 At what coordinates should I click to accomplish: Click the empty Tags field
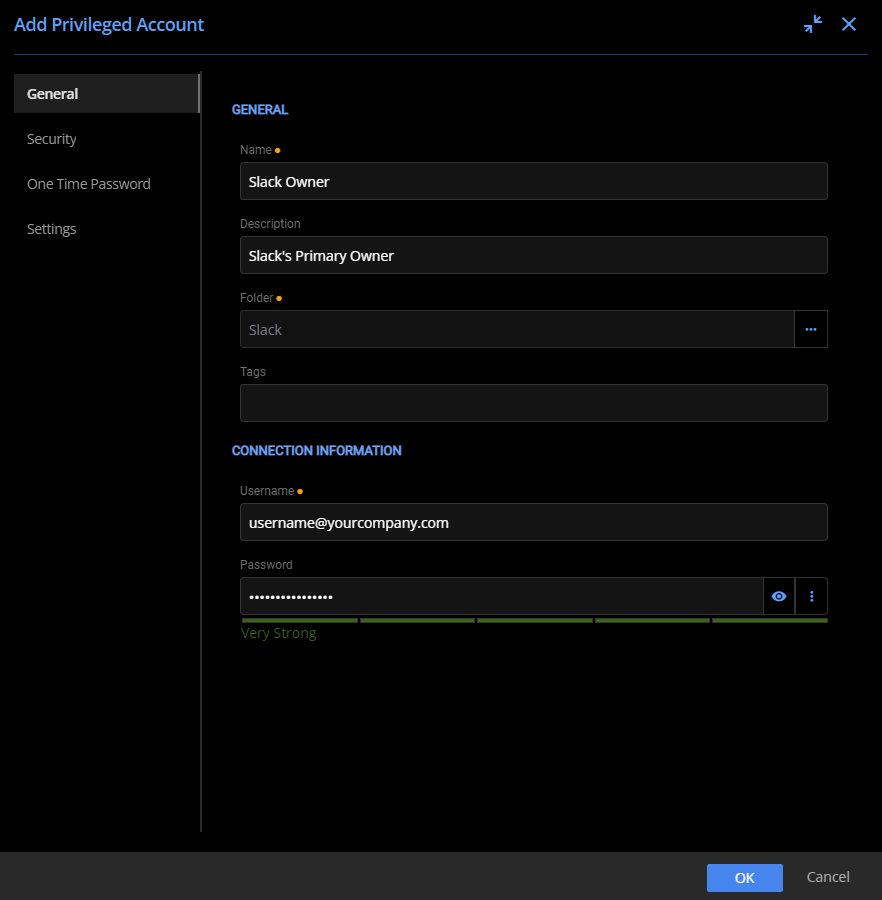click(x=533, y=403)
